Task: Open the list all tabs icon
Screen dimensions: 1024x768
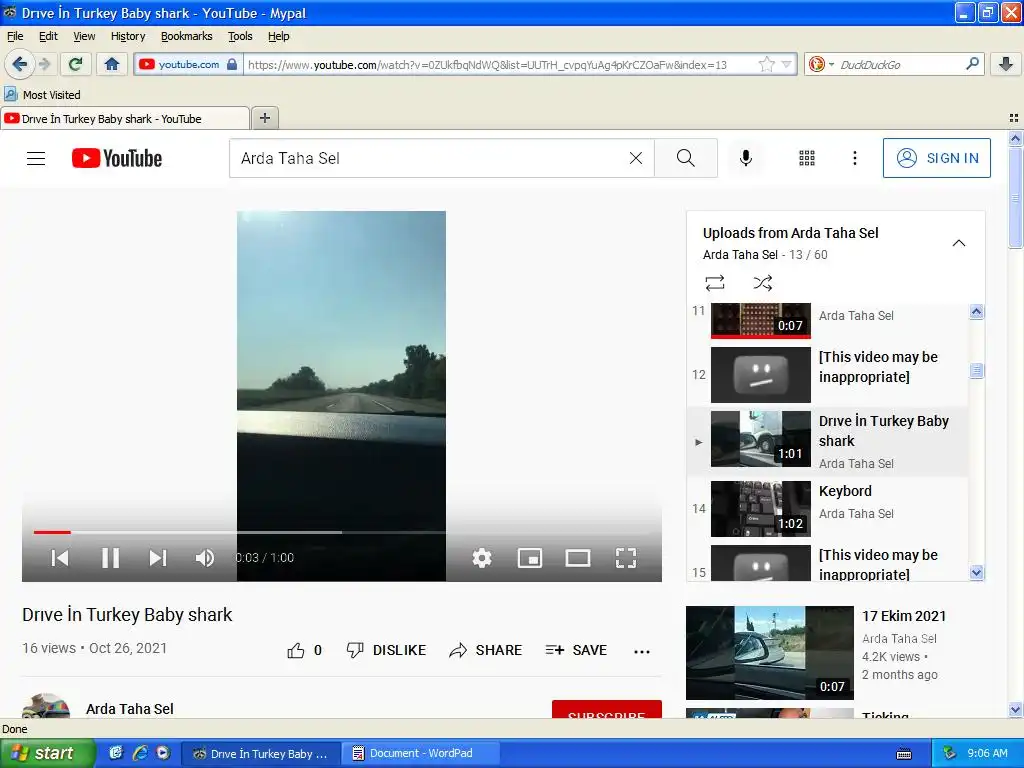Action: 1014,118
